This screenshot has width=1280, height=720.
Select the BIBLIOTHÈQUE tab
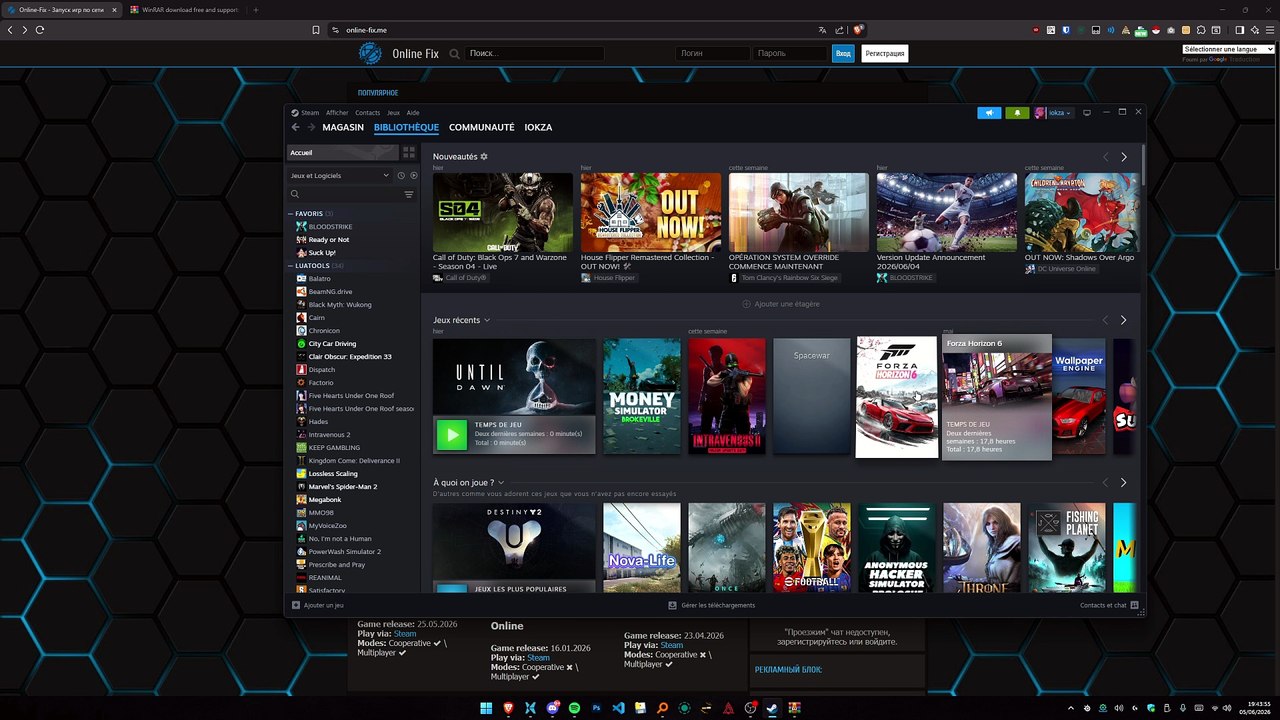[406, 127]
